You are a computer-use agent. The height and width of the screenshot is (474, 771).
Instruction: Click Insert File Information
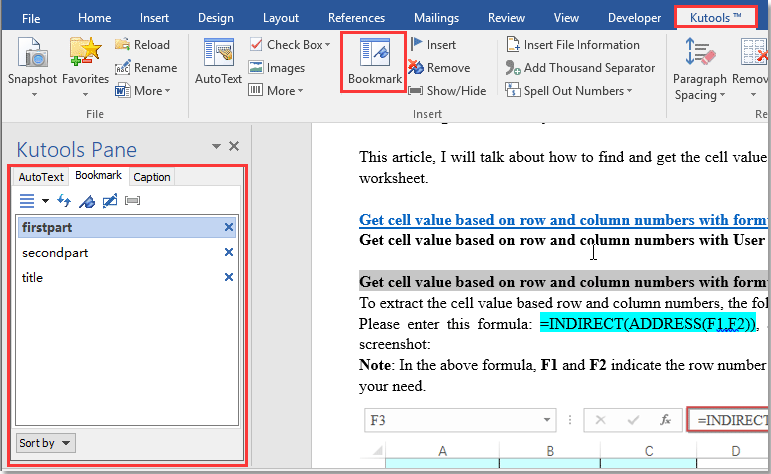[573, 45]
